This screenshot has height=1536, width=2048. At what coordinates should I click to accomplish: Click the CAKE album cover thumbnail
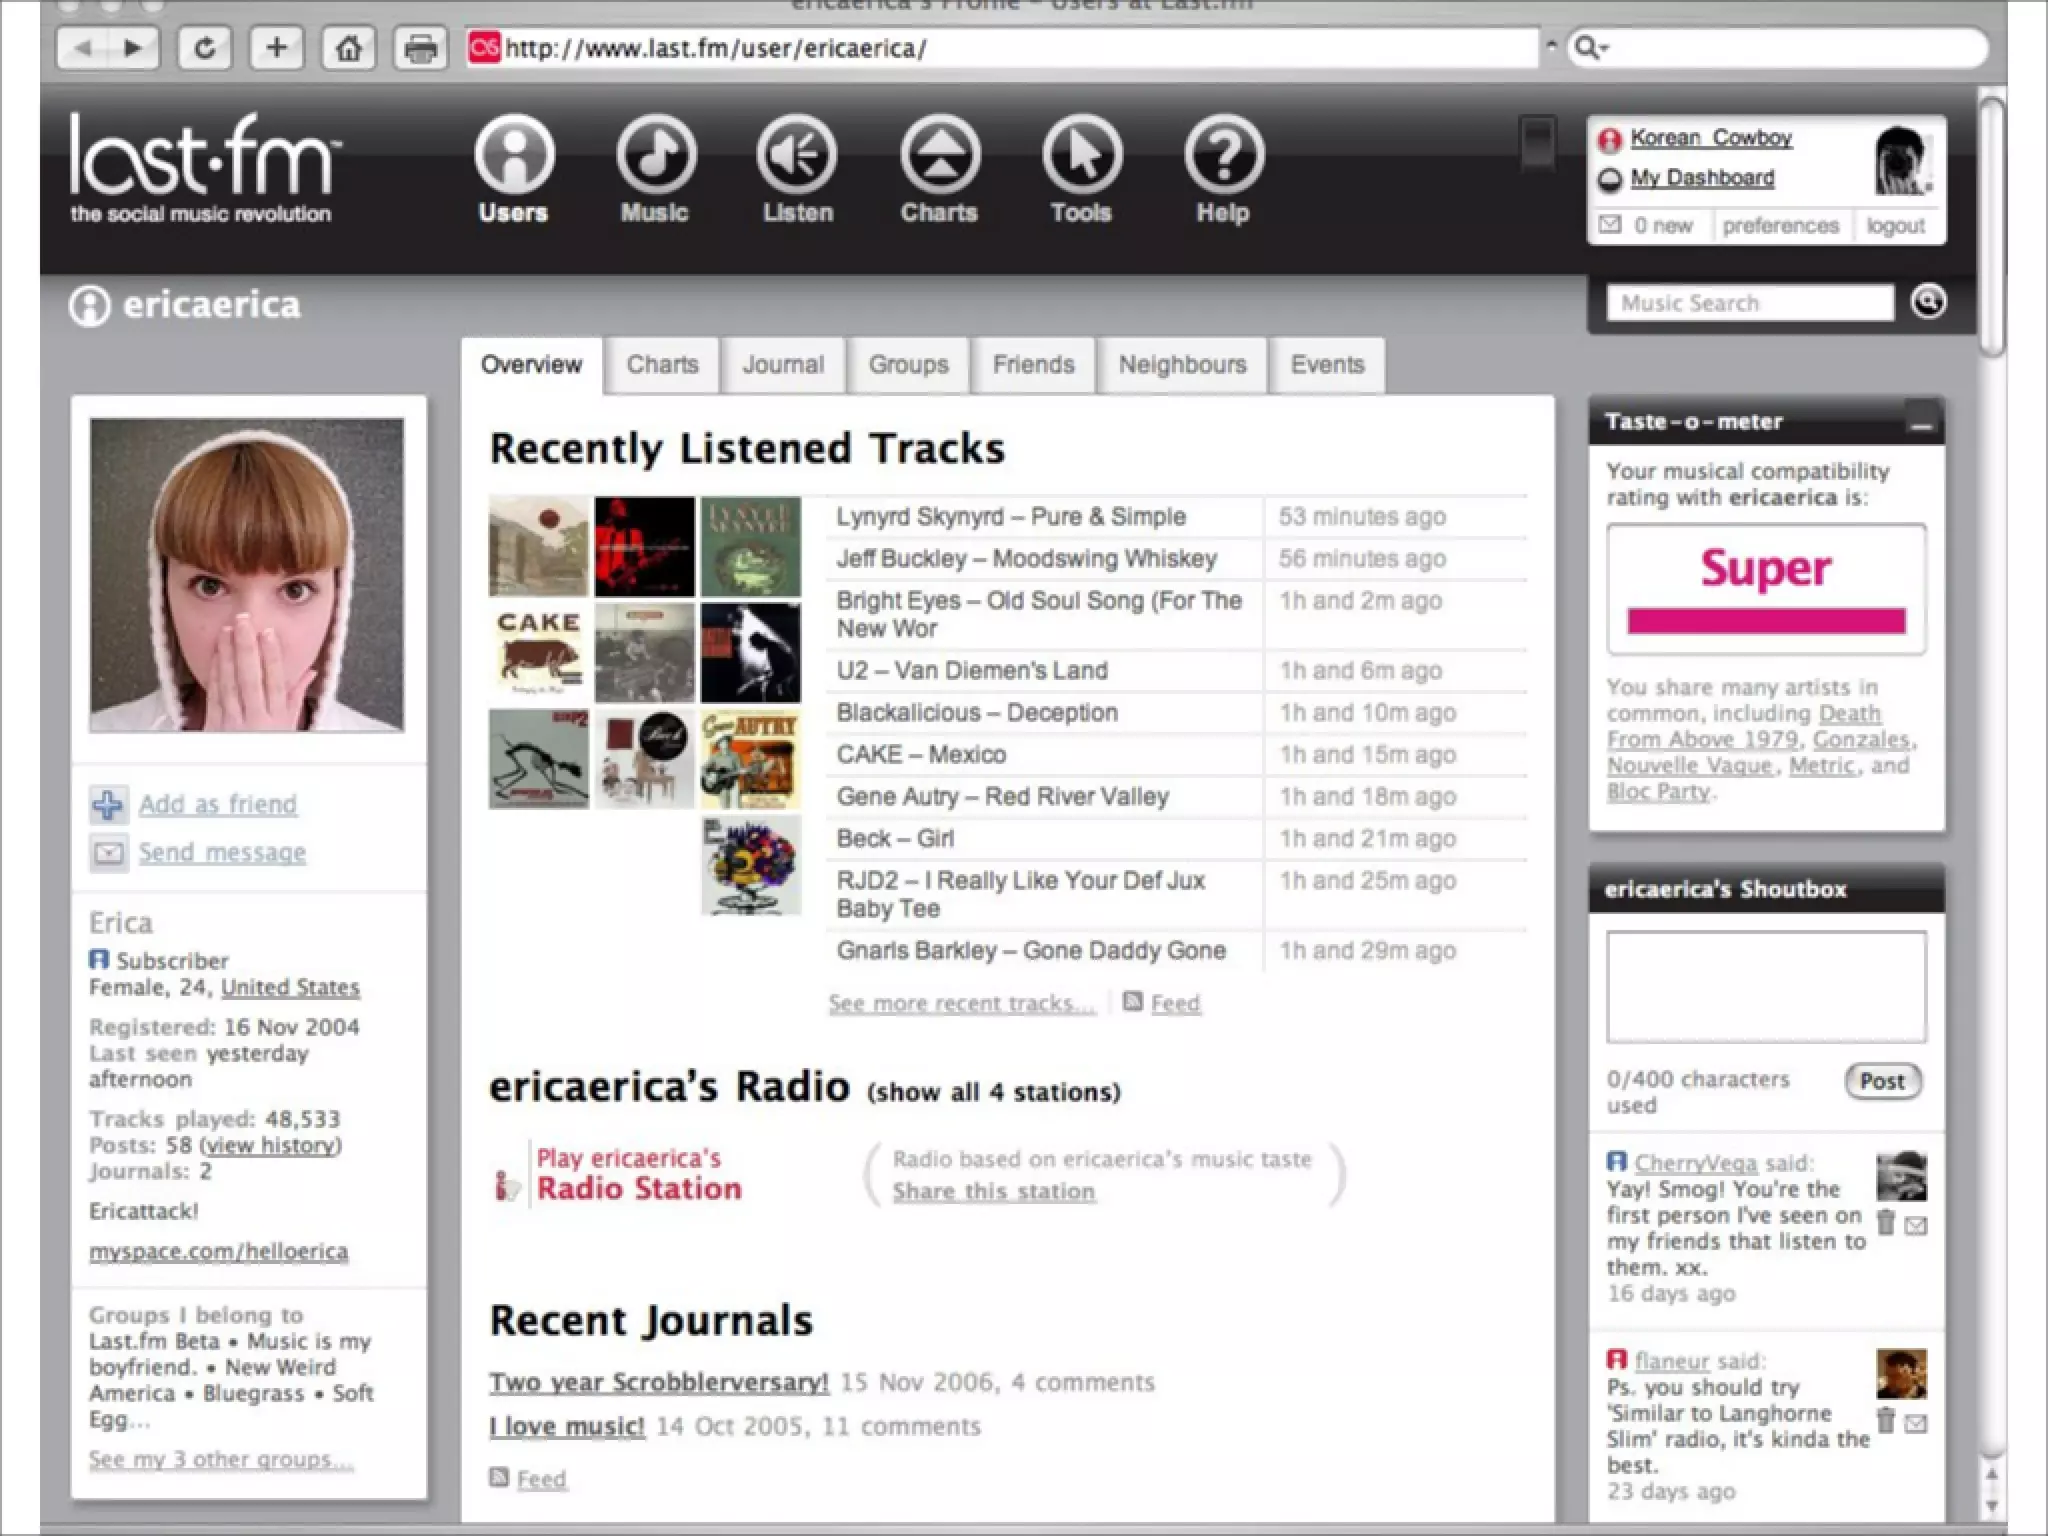pos(539,652)
